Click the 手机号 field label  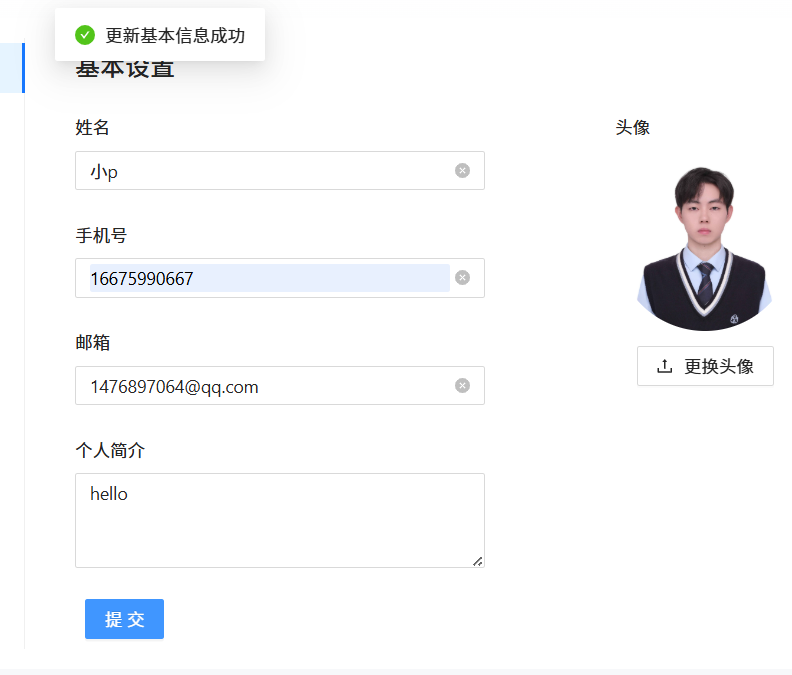[x=101, y=235]
